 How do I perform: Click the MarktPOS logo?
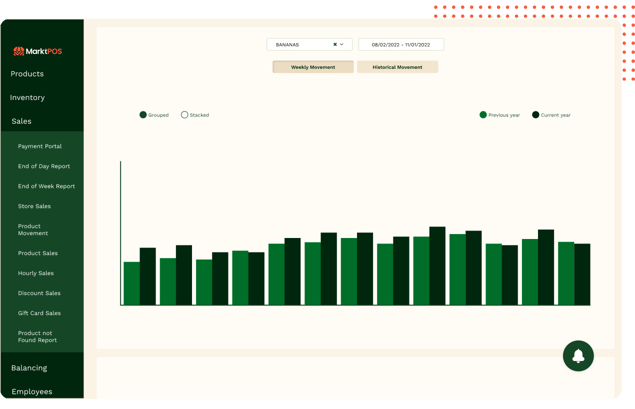coord(37,51)
